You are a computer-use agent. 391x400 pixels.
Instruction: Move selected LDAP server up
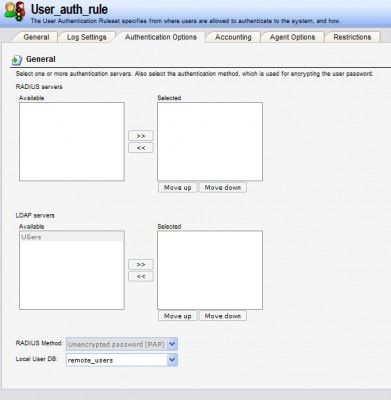178,316
